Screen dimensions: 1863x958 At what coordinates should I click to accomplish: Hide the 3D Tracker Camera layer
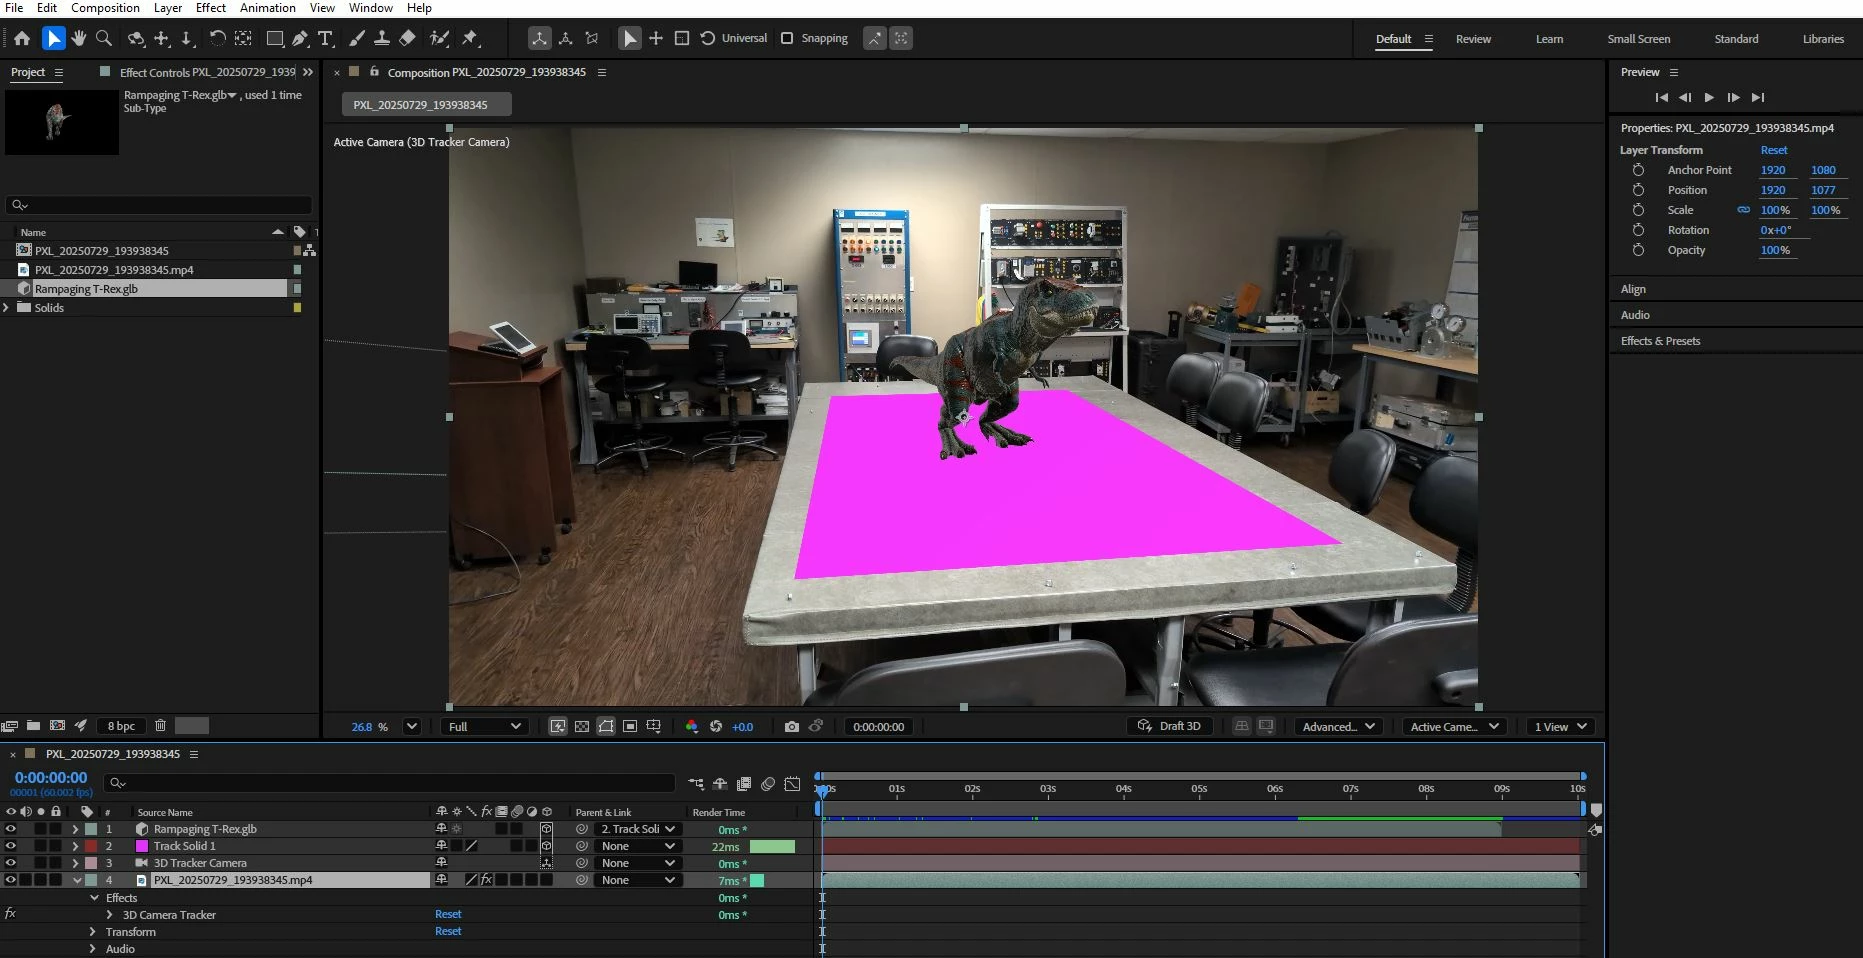pos(11,863)
